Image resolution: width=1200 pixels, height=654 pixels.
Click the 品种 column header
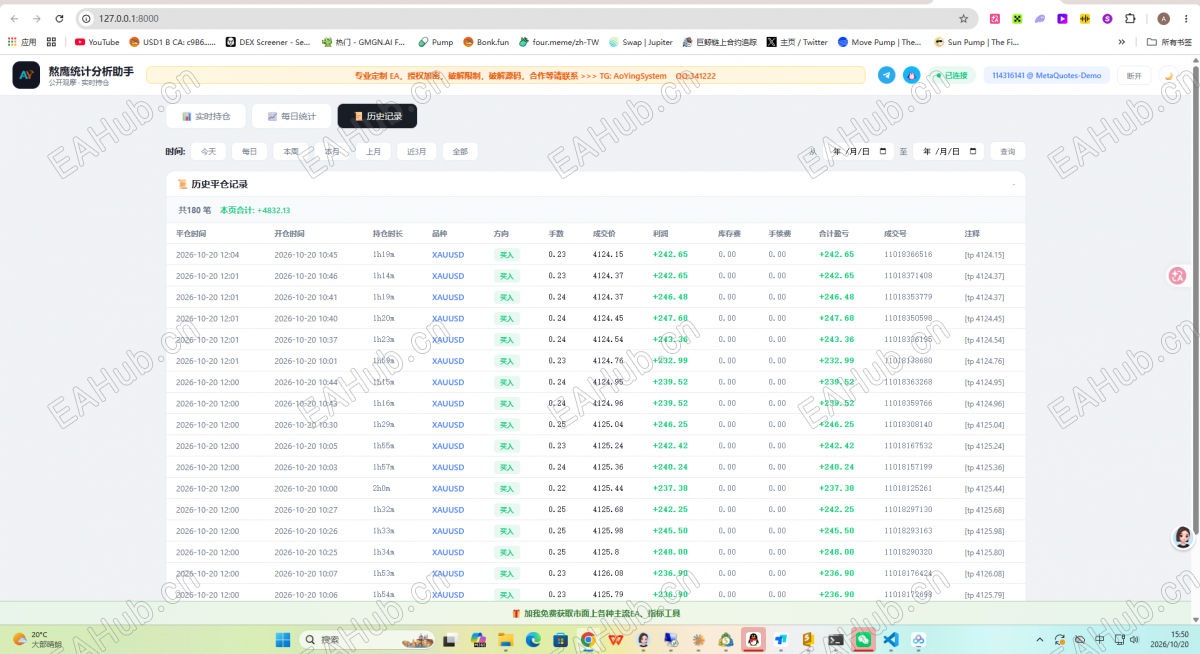point(440,234)
